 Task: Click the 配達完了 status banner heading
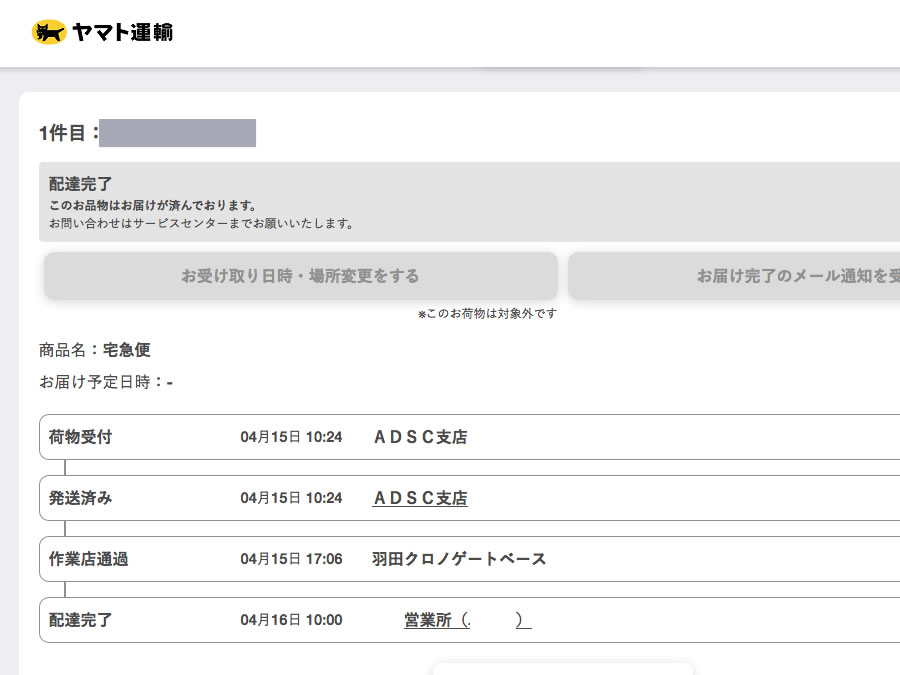[x=80, y=184]
